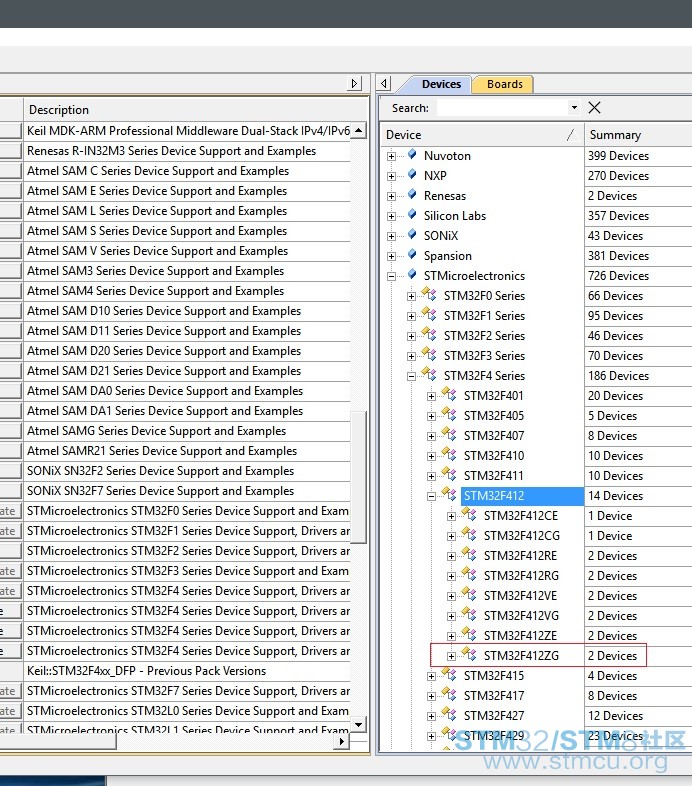Click the packs list horizontal scroll-right arrow
Image resolution: width=692 pixels, height=786 pixels.
pos(342,741)
